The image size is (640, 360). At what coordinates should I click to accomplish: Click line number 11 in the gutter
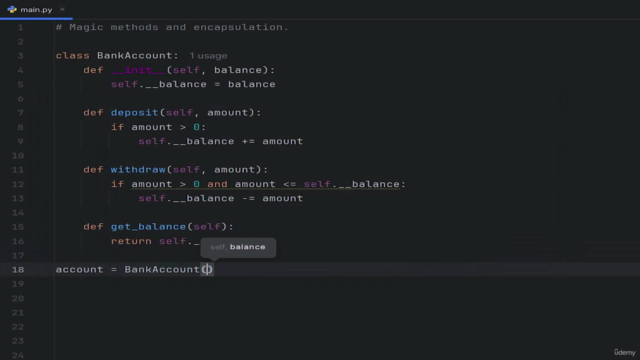(18, 170)
